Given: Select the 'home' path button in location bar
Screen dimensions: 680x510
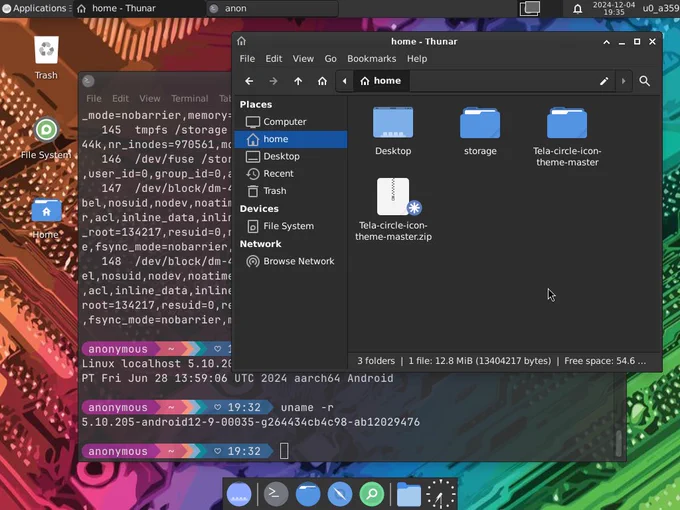Looking at the screenshot, I should (x=381, y=81).
